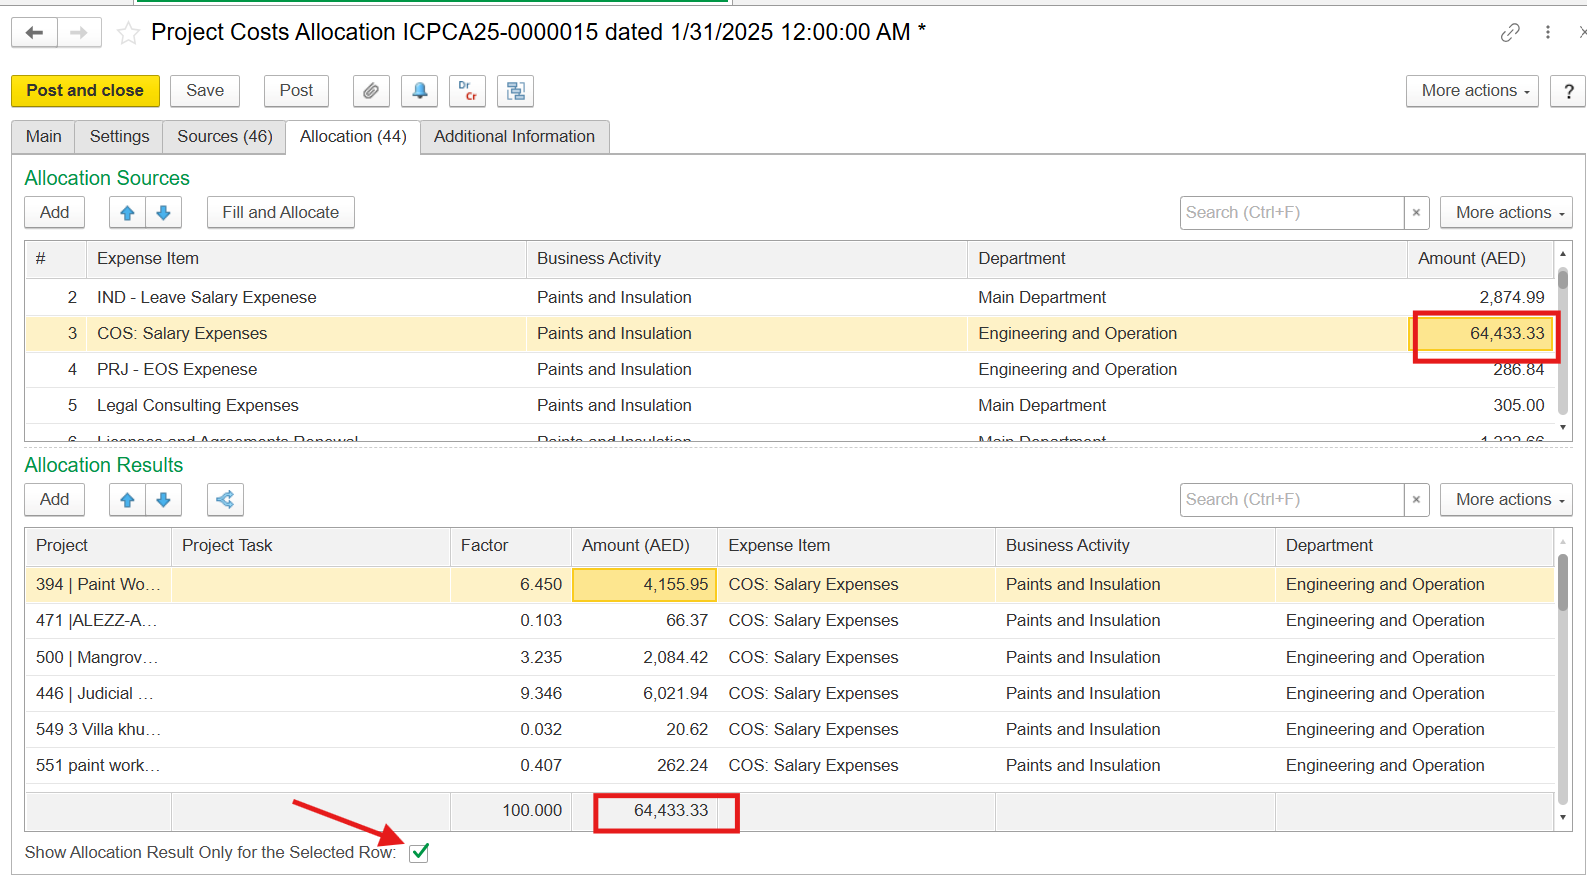The image size is (1587, 877).
Task: Mark document as favorite with star icon
Action: pyautogui.click(x=128, y=33)
